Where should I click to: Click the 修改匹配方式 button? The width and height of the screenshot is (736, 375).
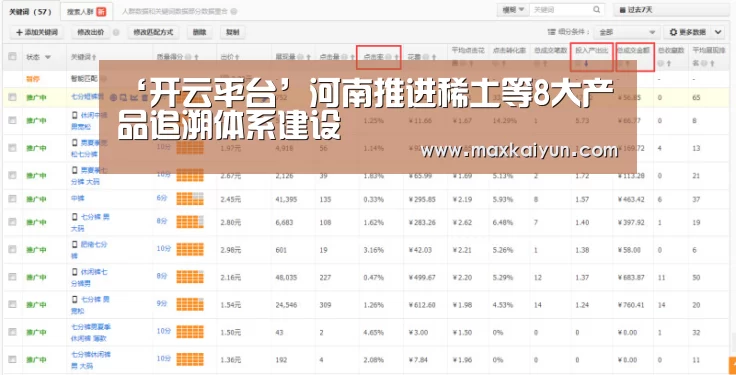pos(153,32)
